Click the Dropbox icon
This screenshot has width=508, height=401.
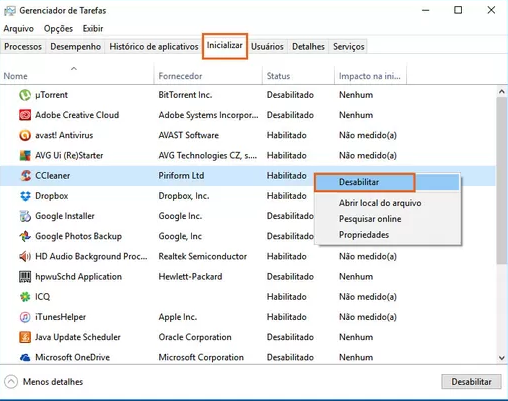(25, 196)
